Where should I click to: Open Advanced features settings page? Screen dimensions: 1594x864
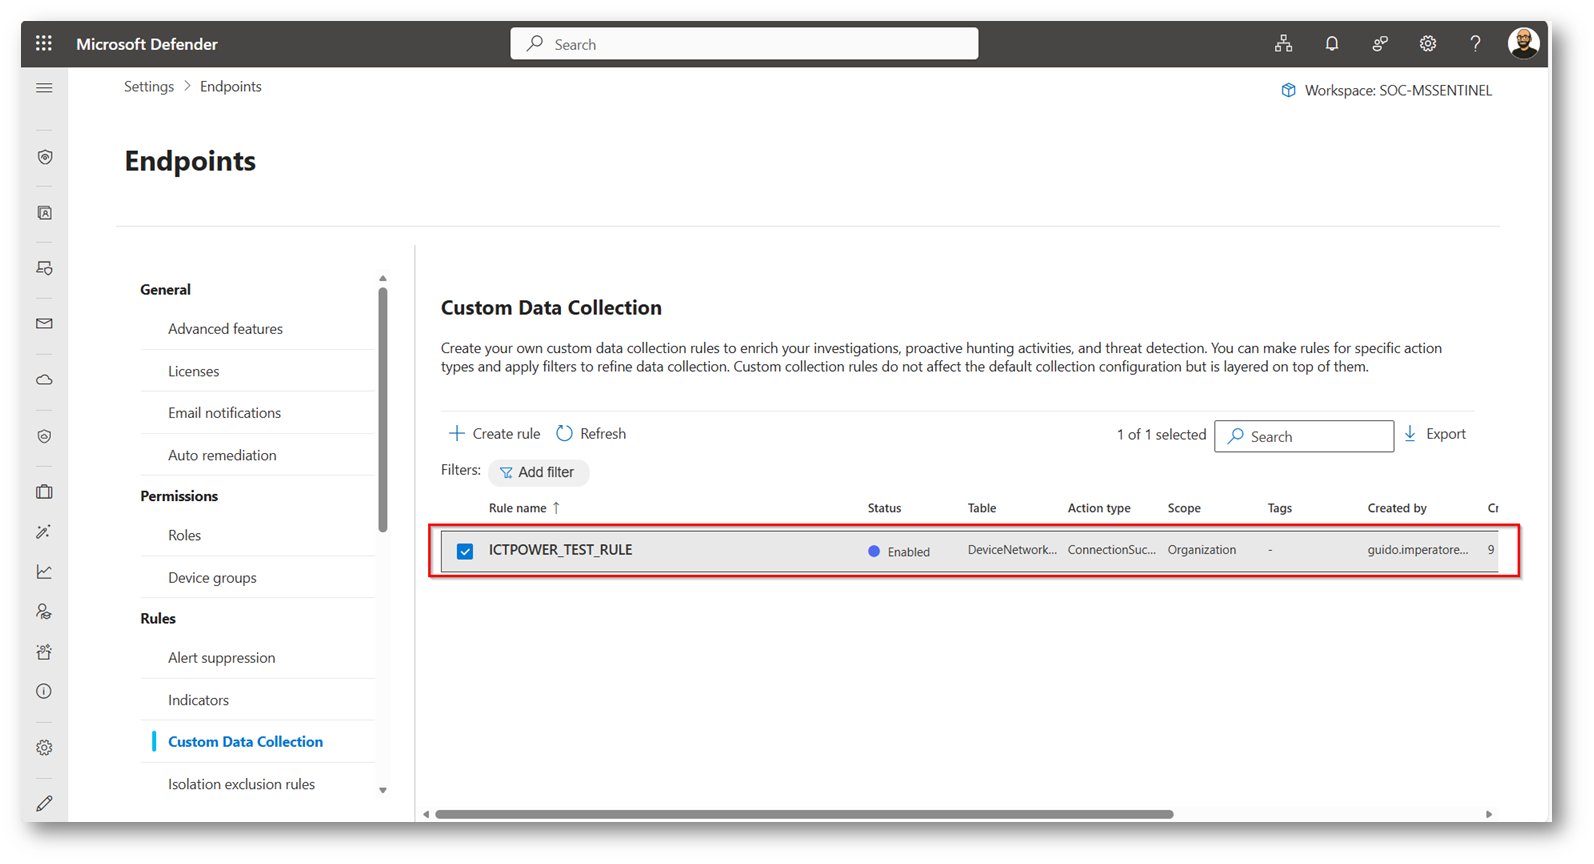225,329
